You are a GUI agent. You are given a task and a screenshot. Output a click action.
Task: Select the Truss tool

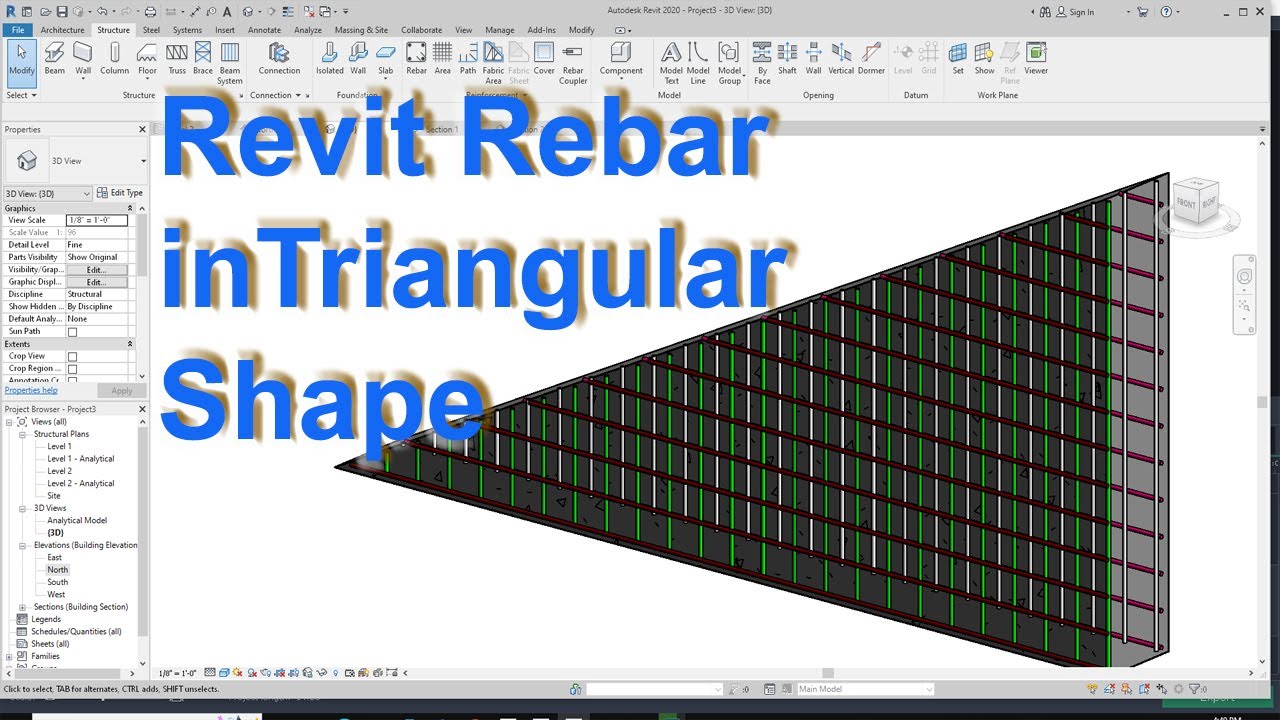point(177,59)
